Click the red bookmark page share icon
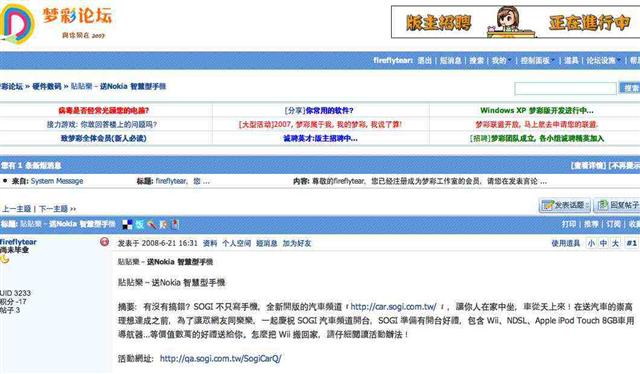The width and height of the screenshot is (640, 374). click(175, 224)
